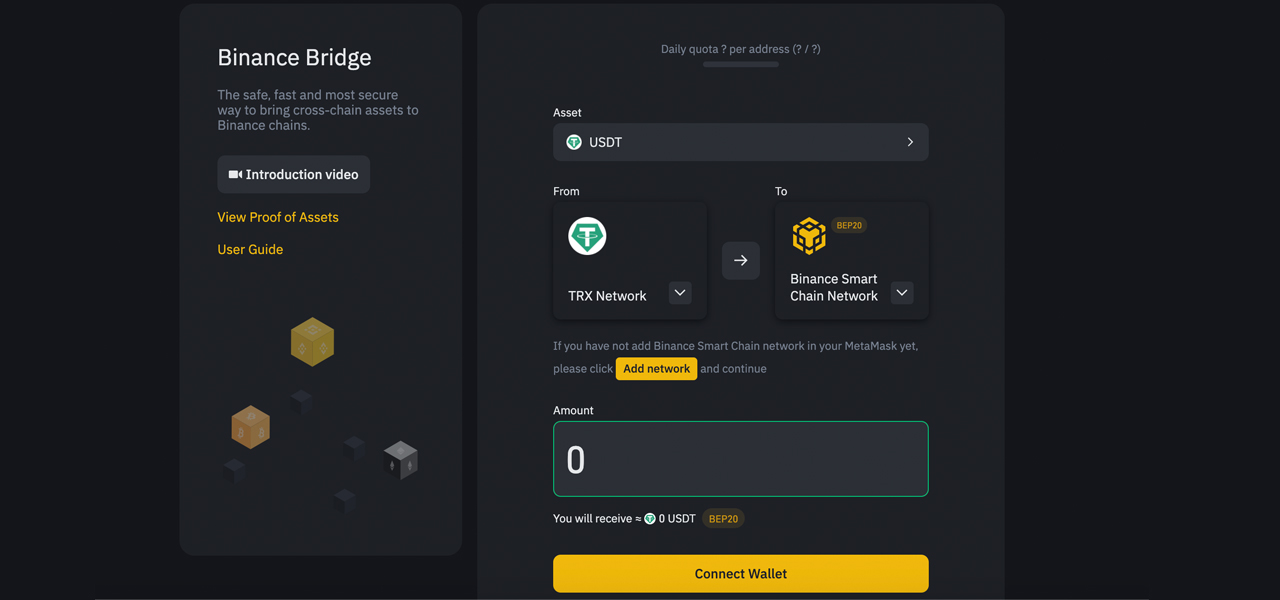Viewport: 1280px width, 600px height.
Task: Click the large Tether logo under From
Action: tap(587, 236)
